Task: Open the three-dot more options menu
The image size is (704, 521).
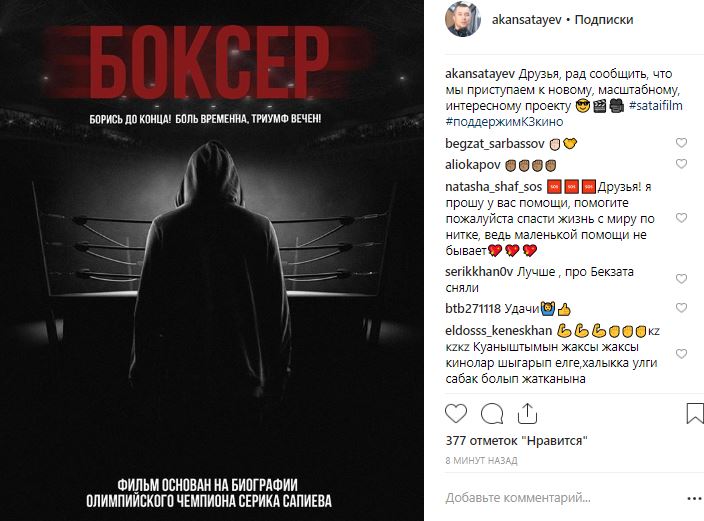Action: [x=695, y=499]
